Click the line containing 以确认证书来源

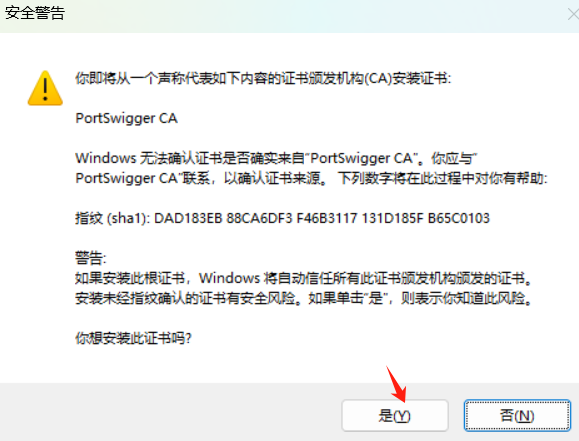click(x=311, y=178)
